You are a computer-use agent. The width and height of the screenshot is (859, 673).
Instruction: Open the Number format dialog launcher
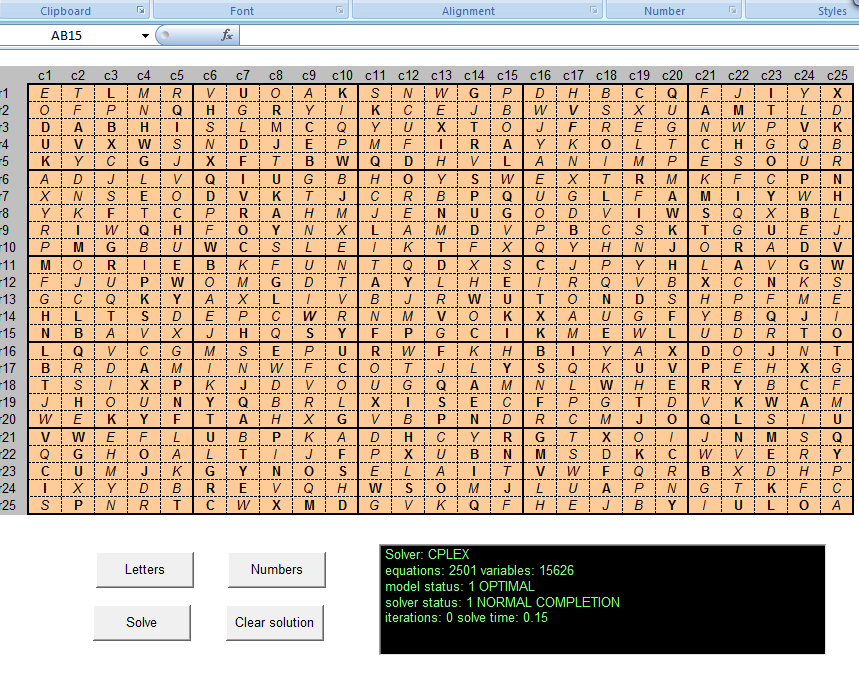coord(735,11)
